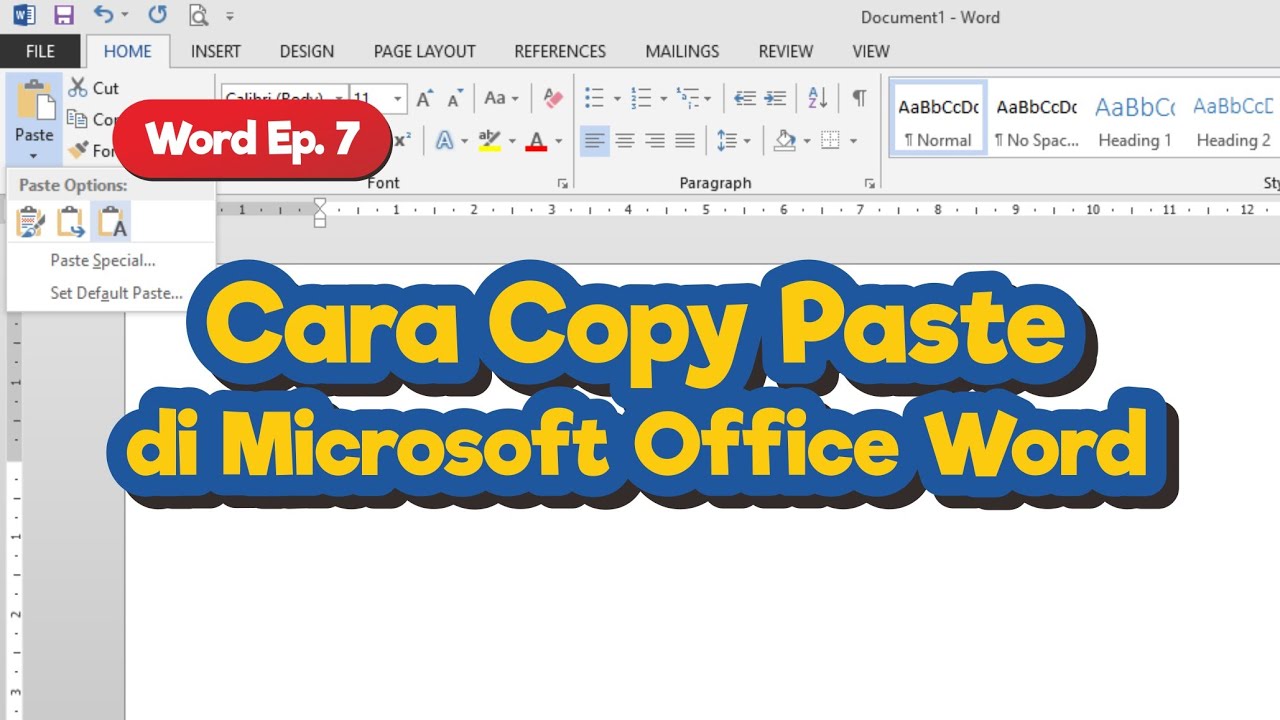Sort the selection alphabetically
Image resolution: width=1280 pixels, height=720 pixels.
click(x=817, y=98)
